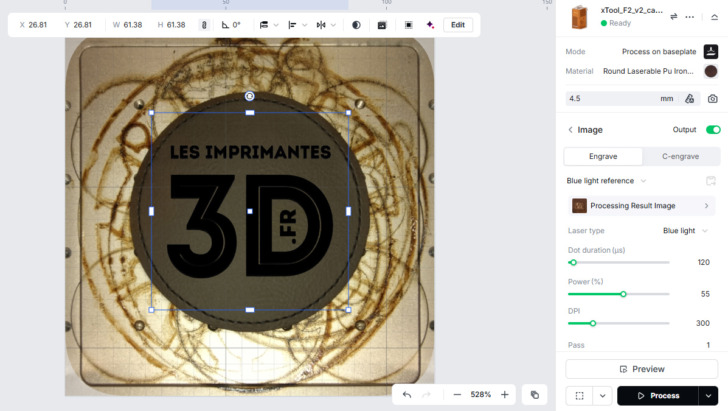
Task: Click the 528% zoom level value
Action: pos(481,395)
